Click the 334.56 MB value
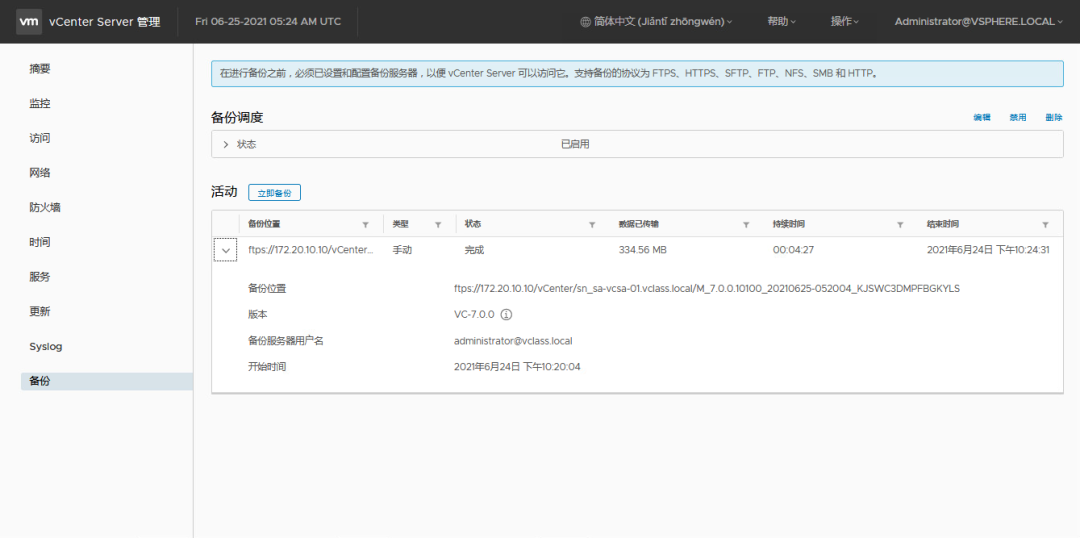The image size is (1080, 538). [643, 250]
